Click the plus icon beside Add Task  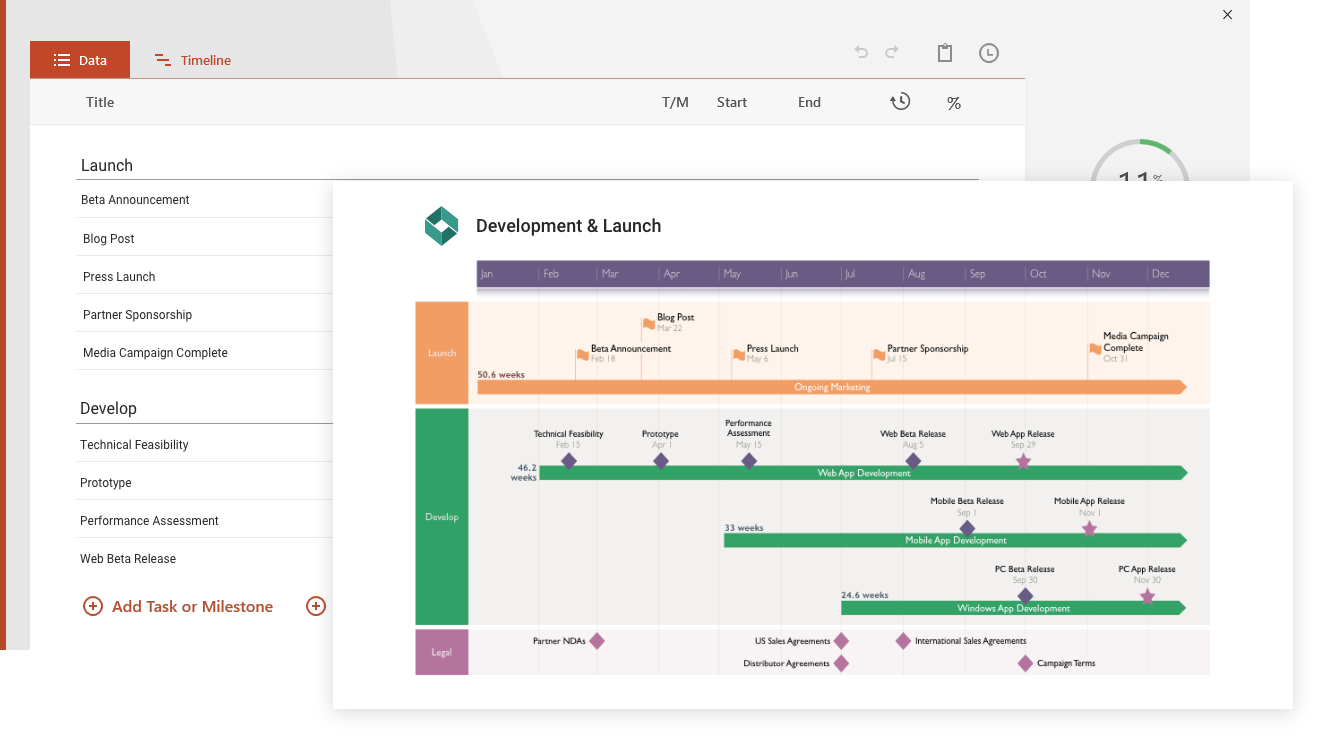click(92, 606)
